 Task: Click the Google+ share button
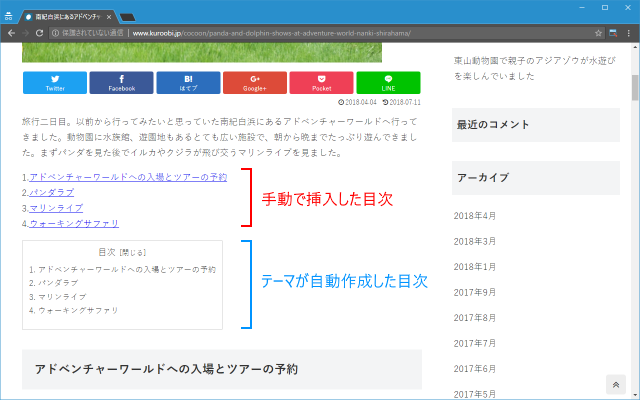255,82
